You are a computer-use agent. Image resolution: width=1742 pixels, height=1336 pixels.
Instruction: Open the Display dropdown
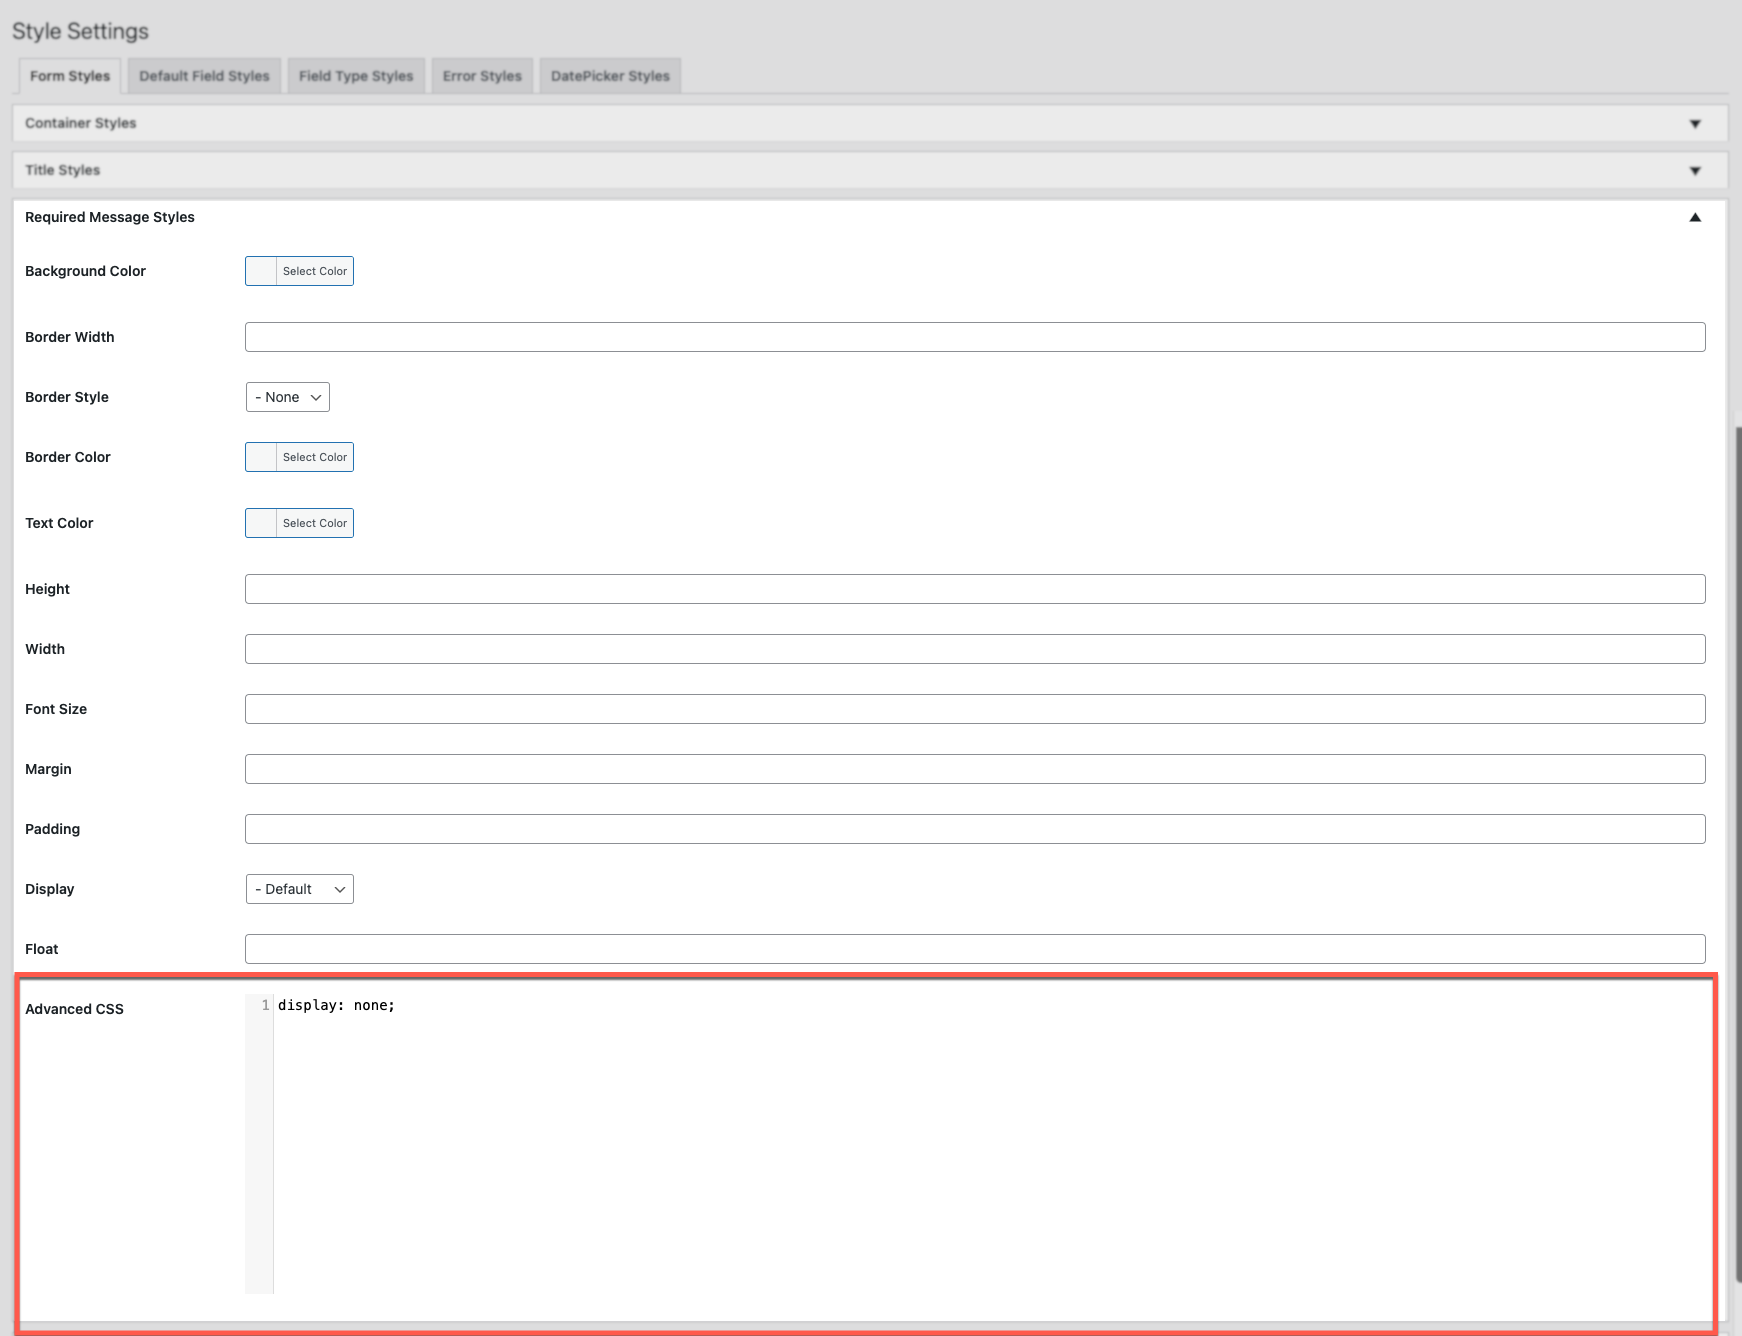pyautogui.click(x=299, y=889)
